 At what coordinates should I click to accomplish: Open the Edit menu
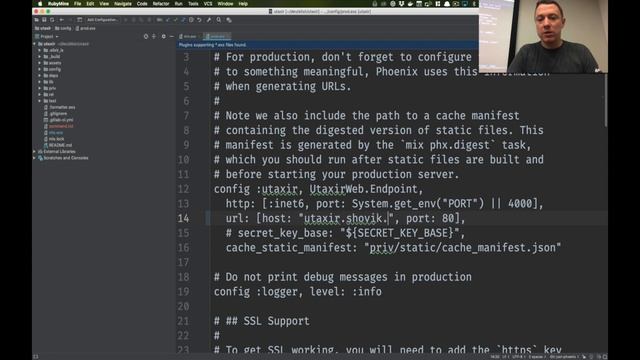coord(90,4)
